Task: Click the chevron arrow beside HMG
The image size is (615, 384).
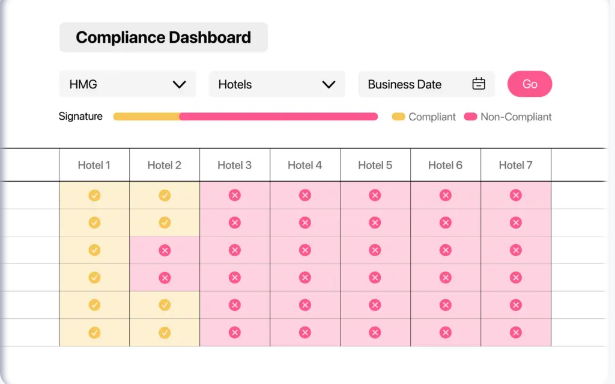Action: (x=179, y=84)
